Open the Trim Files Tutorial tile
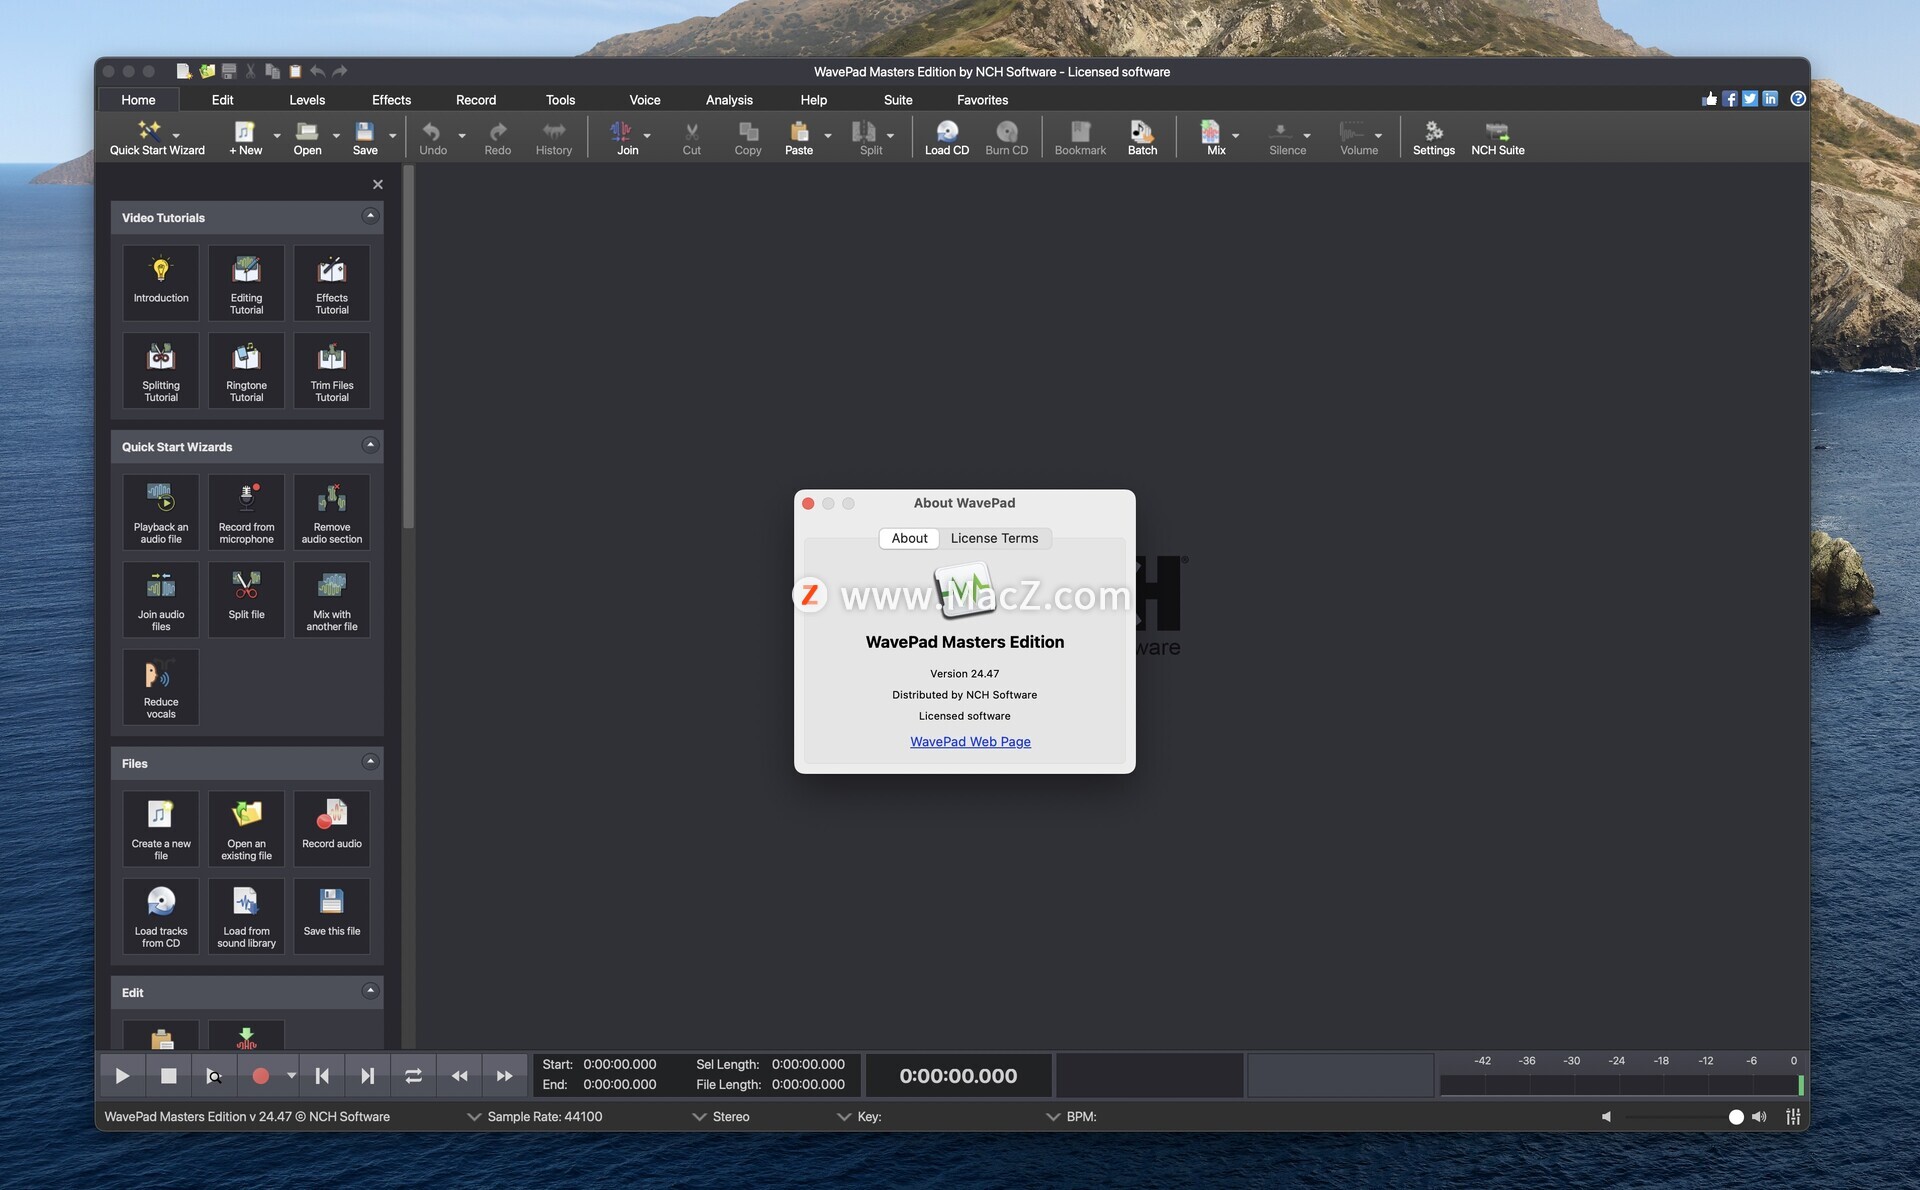 [x=332, y=370]
